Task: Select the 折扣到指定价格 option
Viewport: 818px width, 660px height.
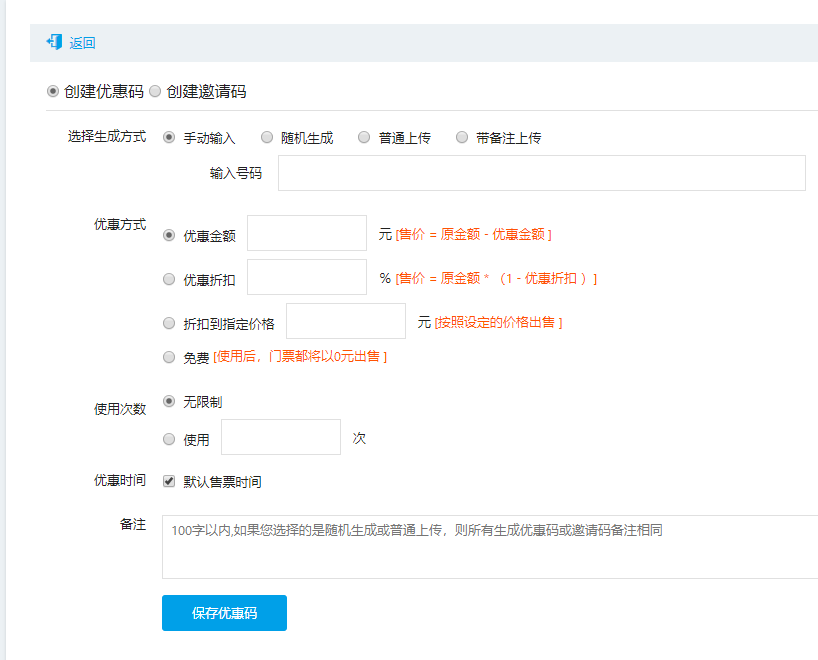Action: click(x=169, y=323)
